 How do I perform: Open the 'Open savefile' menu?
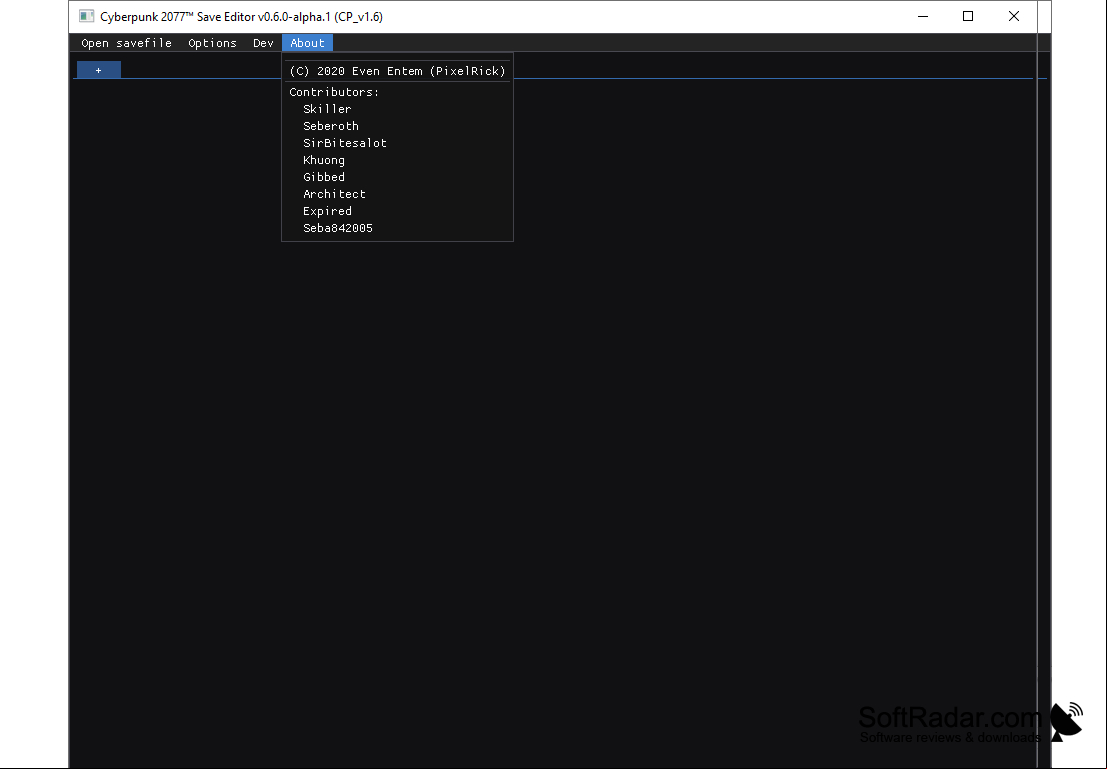[126, 43]
